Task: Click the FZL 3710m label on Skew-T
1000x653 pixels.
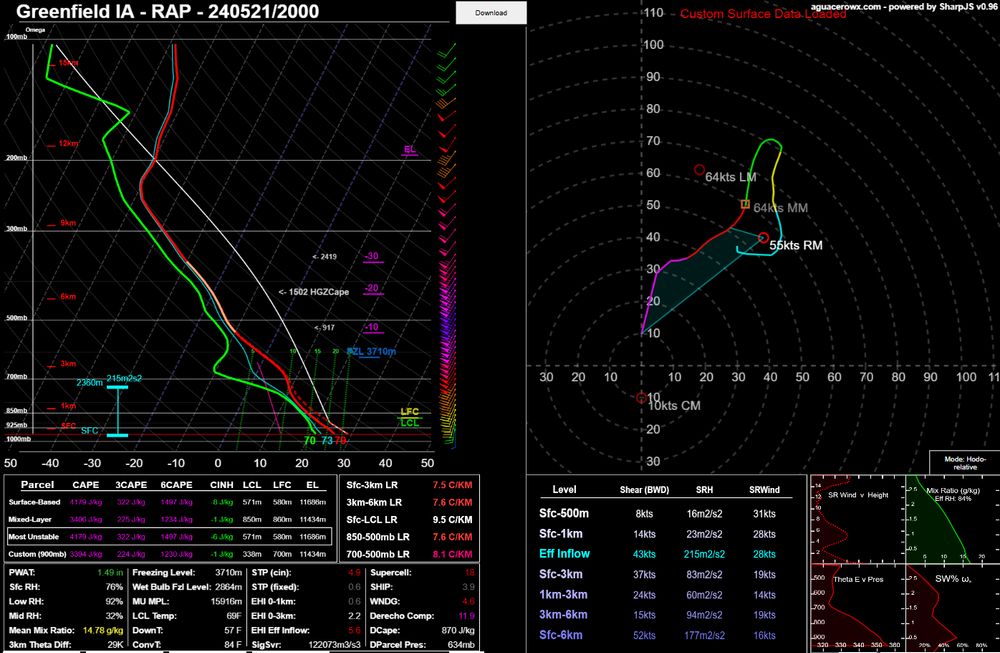Action: click(372, 351)
